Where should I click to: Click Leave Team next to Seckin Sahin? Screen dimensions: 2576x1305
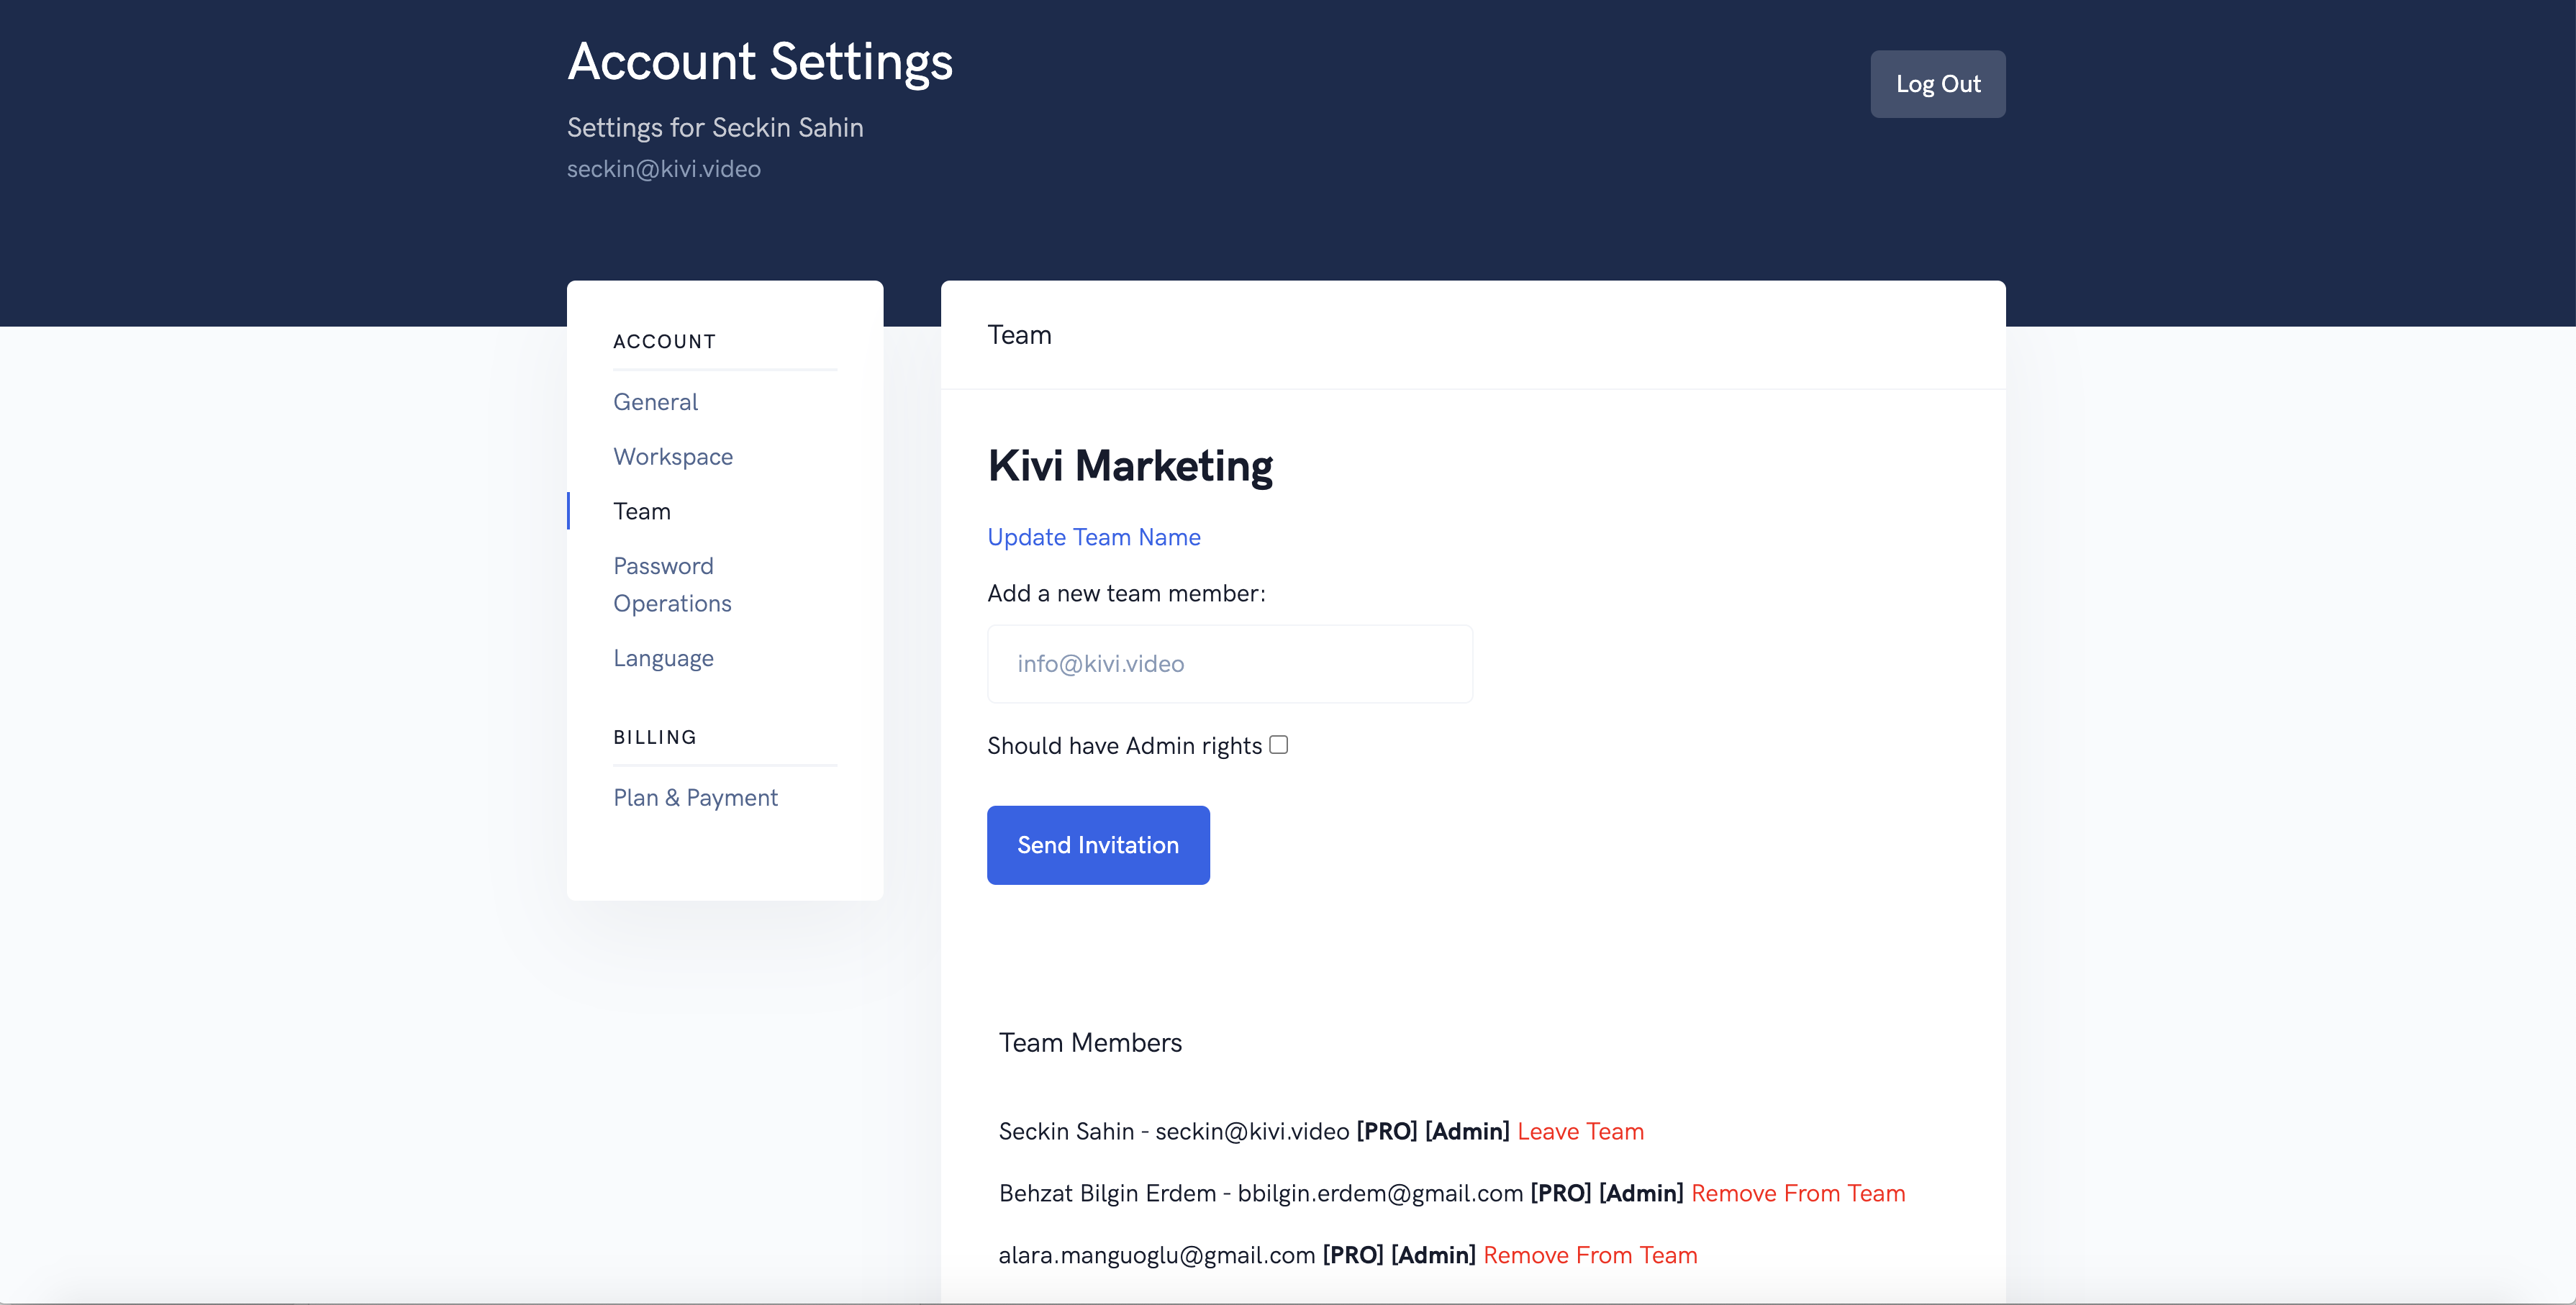(x=1579, y=1131)
